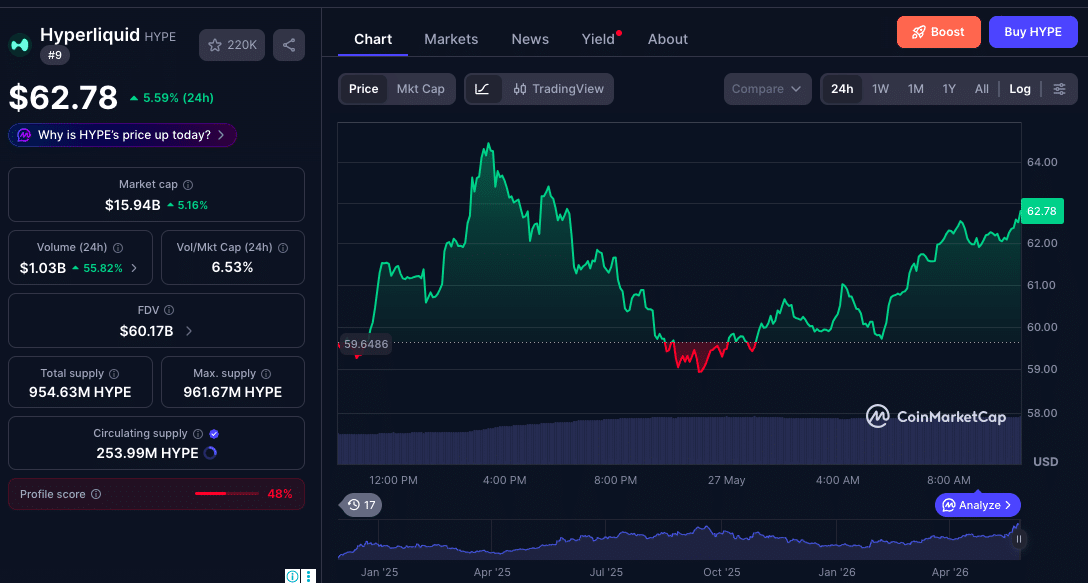Select the Mkt Cap chart mode
1088x583 pixels.
[420, 89]
